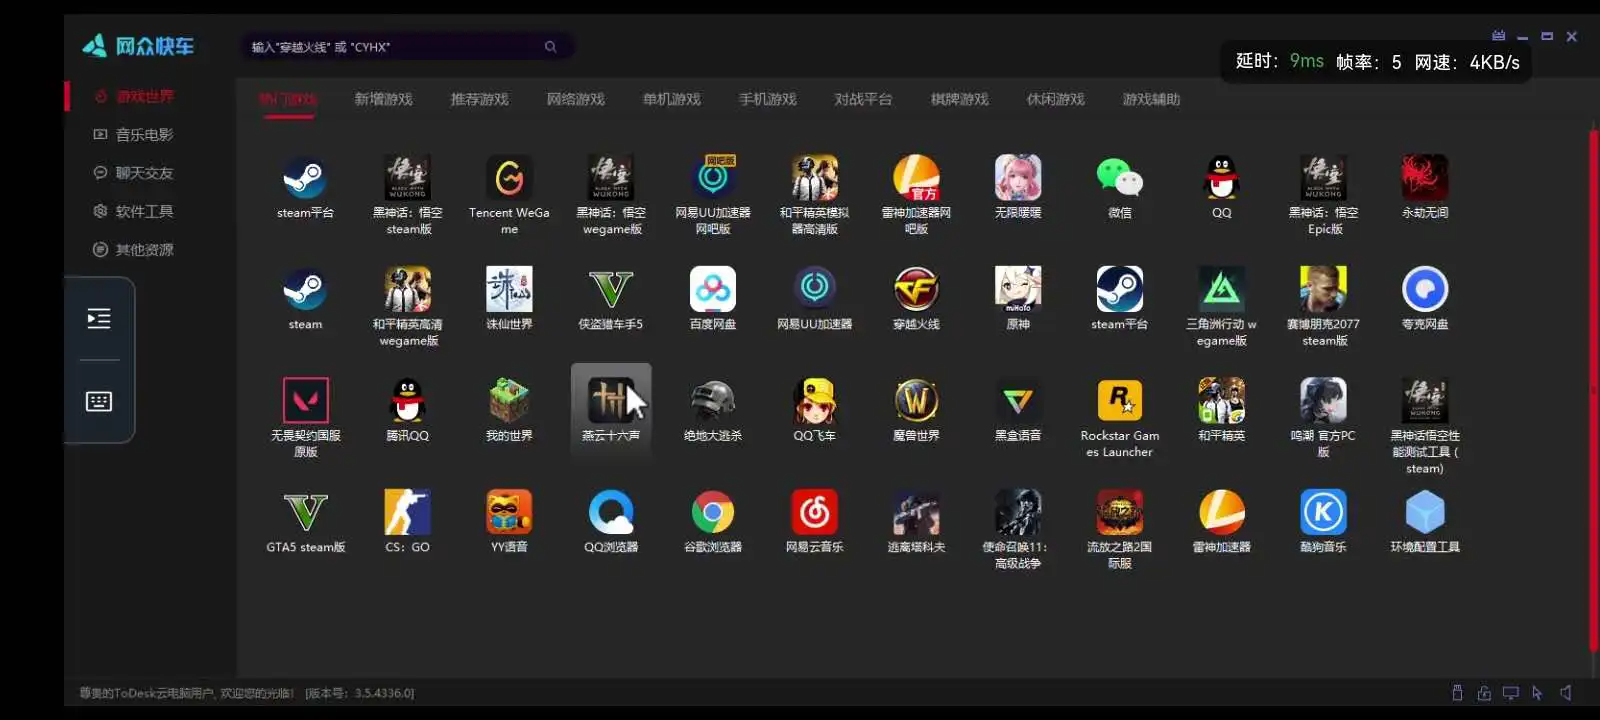
Task: Select 软件工具 in the sidebar
Action: pyautogui.click(x=134, y=211)
